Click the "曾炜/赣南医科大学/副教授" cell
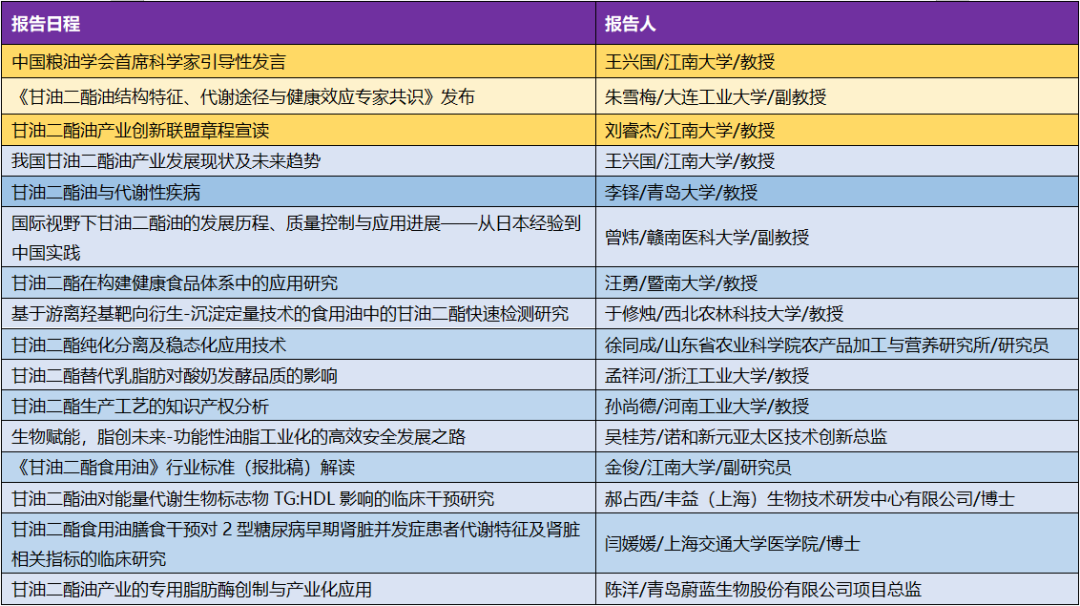Image resolution: width=1080 pixels, height=606 pixels. coord(837,237)
